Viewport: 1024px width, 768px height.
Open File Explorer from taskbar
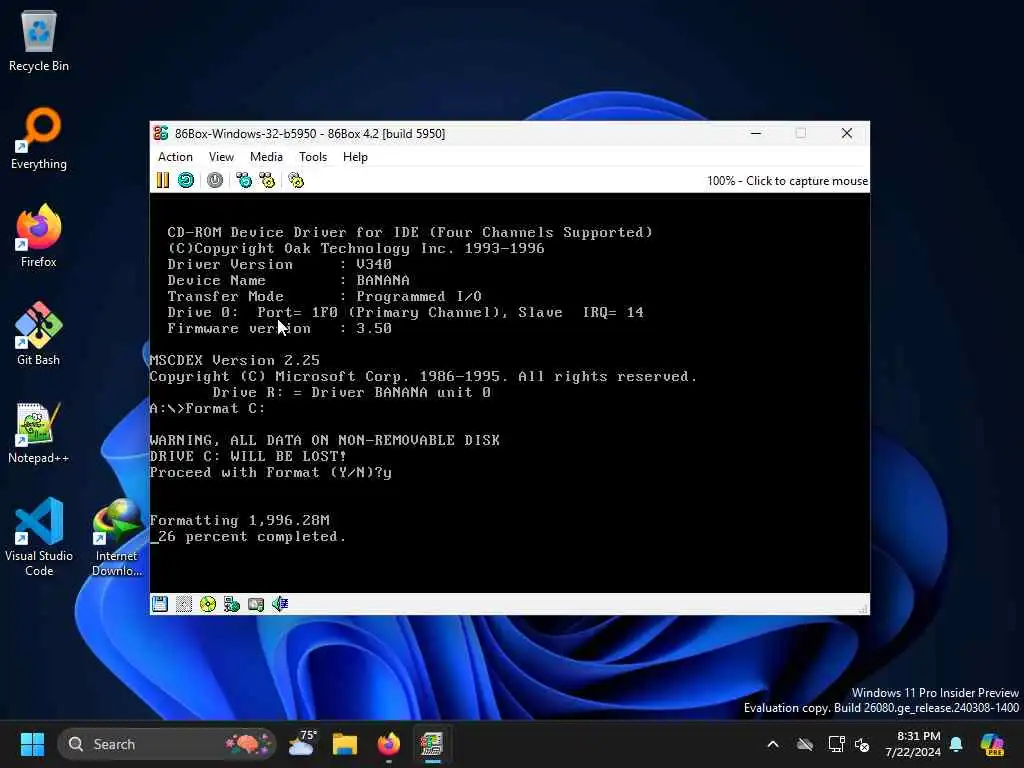click(345, 744)
